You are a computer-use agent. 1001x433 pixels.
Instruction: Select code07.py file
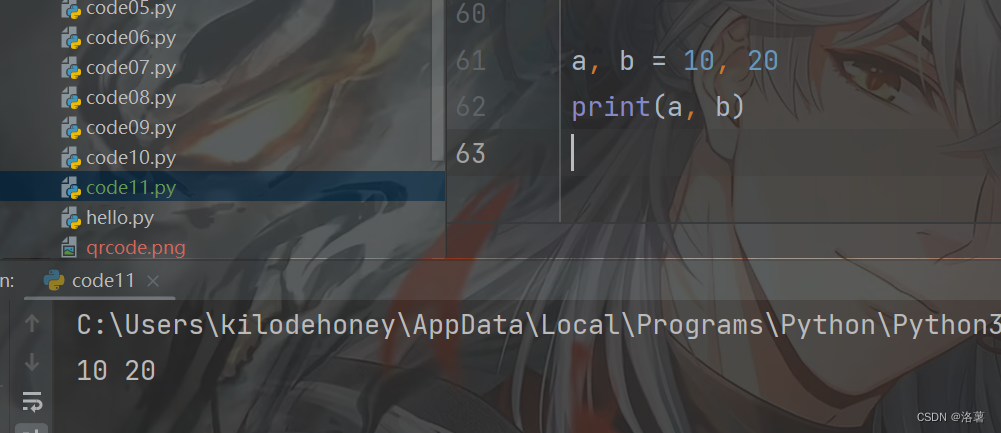click(x=131, y=68)
